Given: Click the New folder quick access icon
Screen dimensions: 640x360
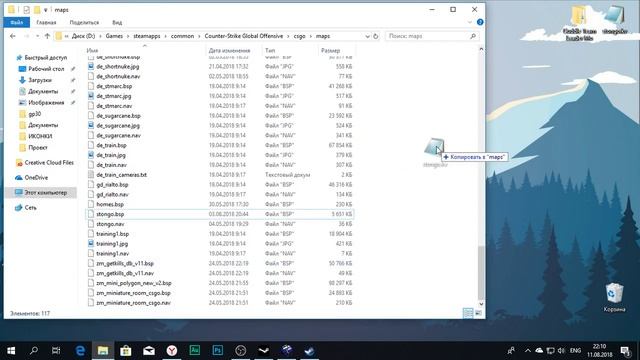Looking at the screenshot, I should (x=37, y=9).
